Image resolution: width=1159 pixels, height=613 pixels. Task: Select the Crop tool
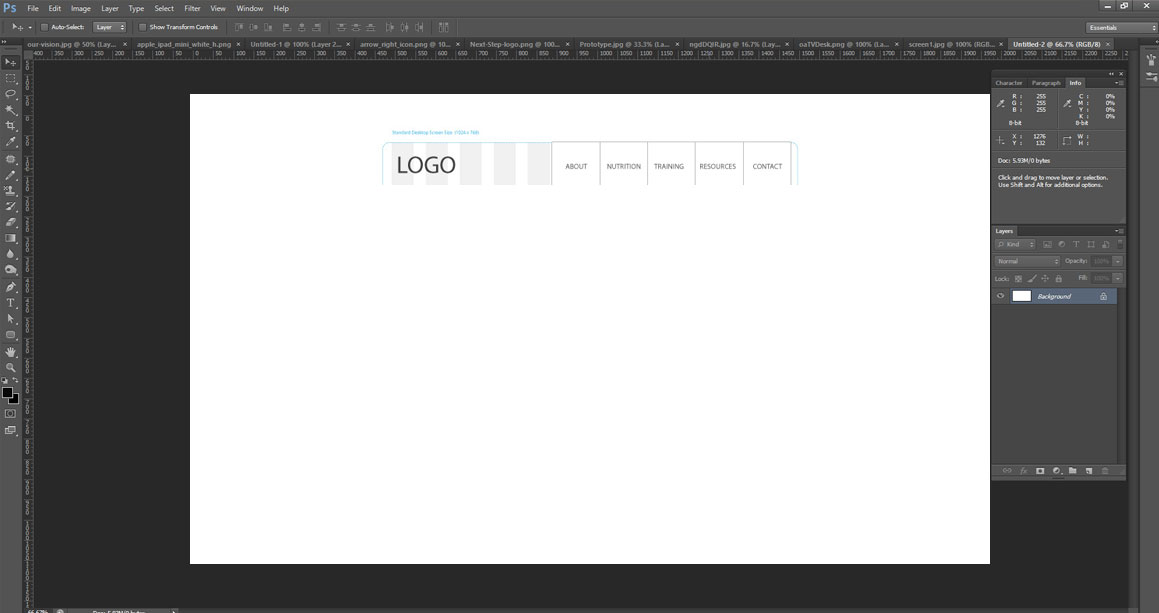[x=10, y=126]
